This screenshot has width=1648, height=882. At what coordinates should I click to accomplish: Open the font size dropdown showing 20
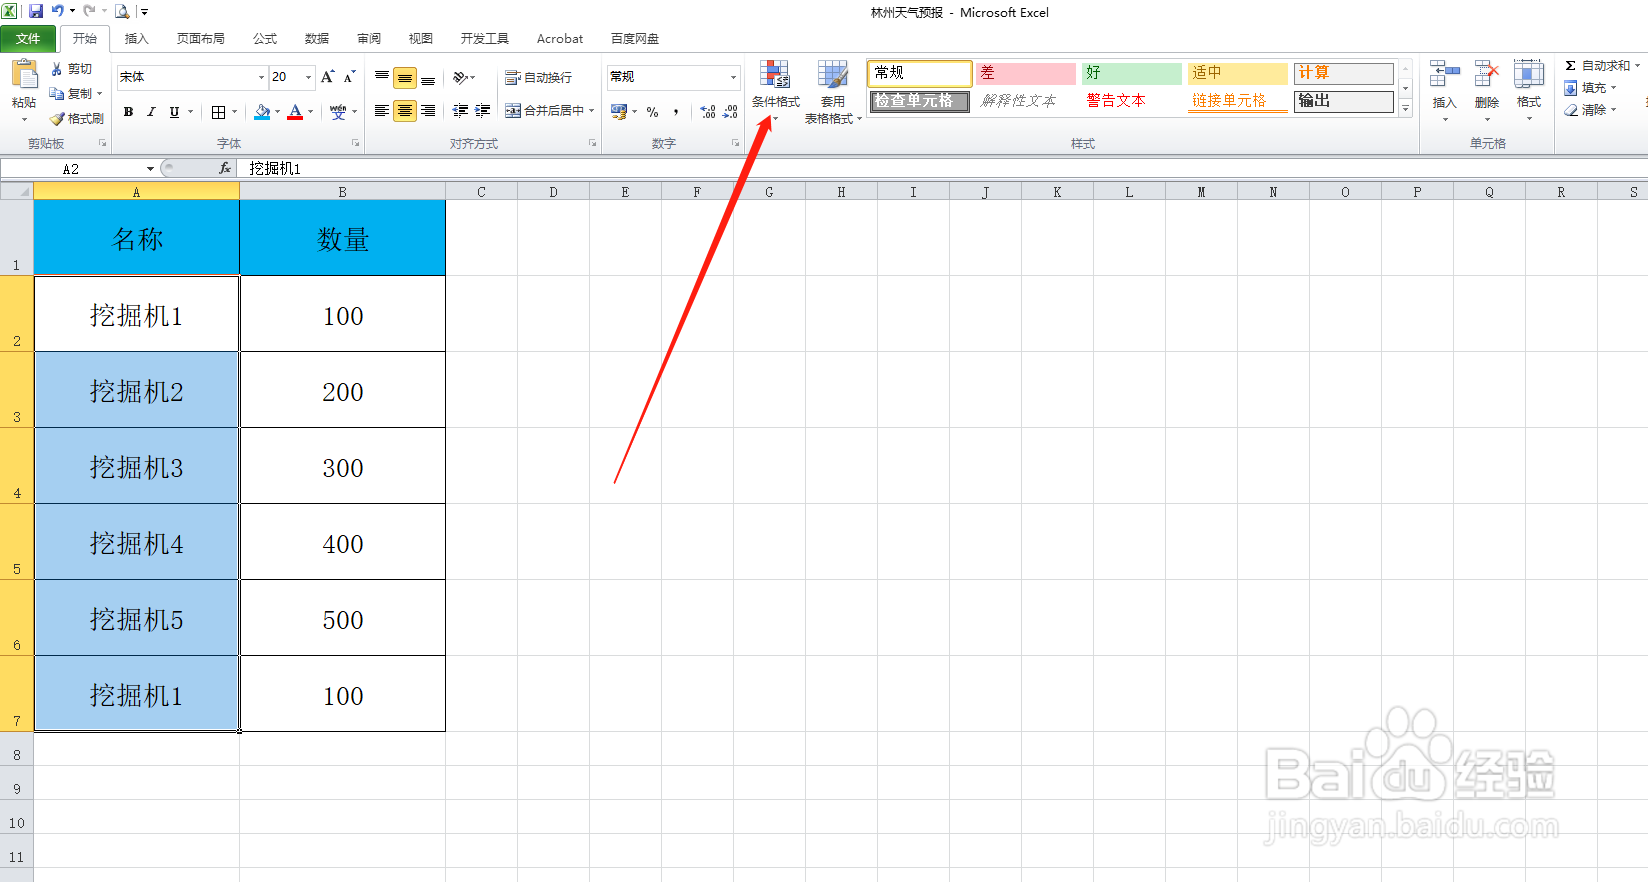[x=308, y=77]
